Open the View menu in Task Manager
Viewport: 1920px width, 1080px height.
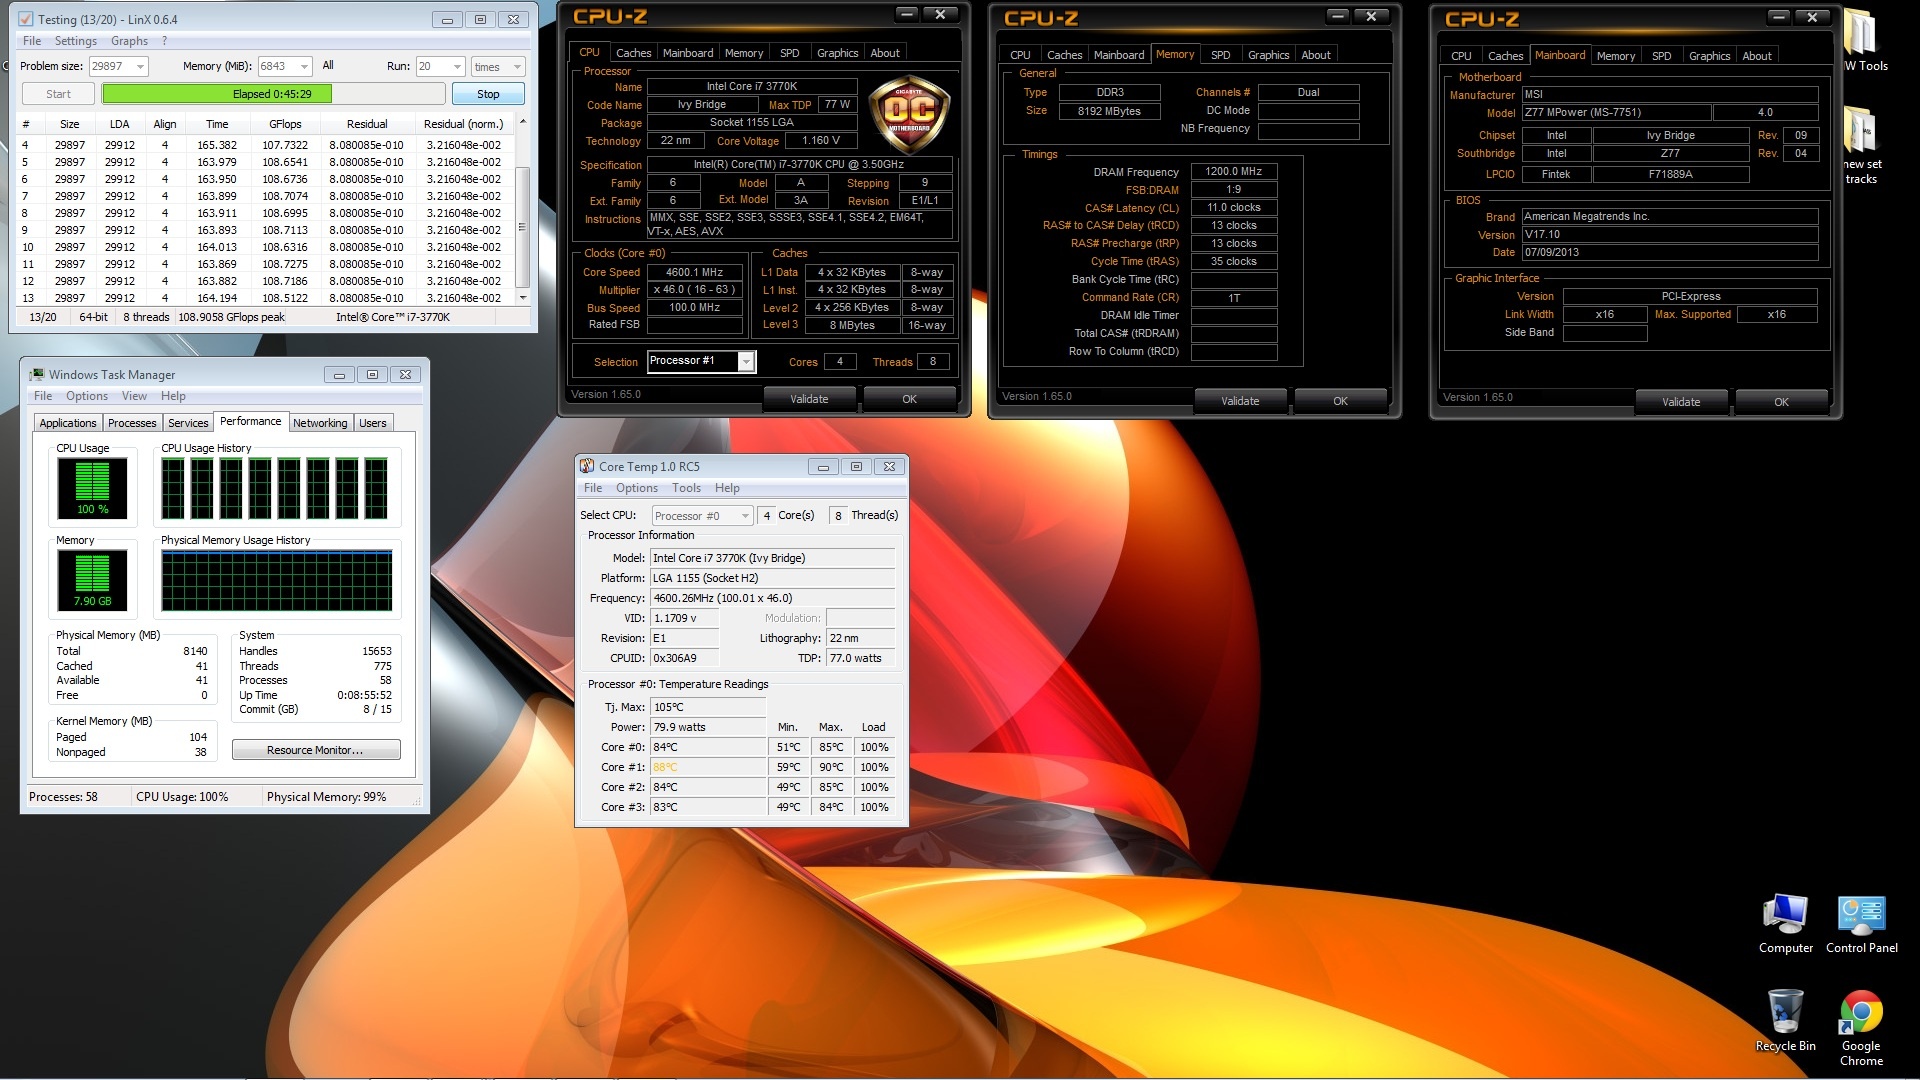[134, 396]
